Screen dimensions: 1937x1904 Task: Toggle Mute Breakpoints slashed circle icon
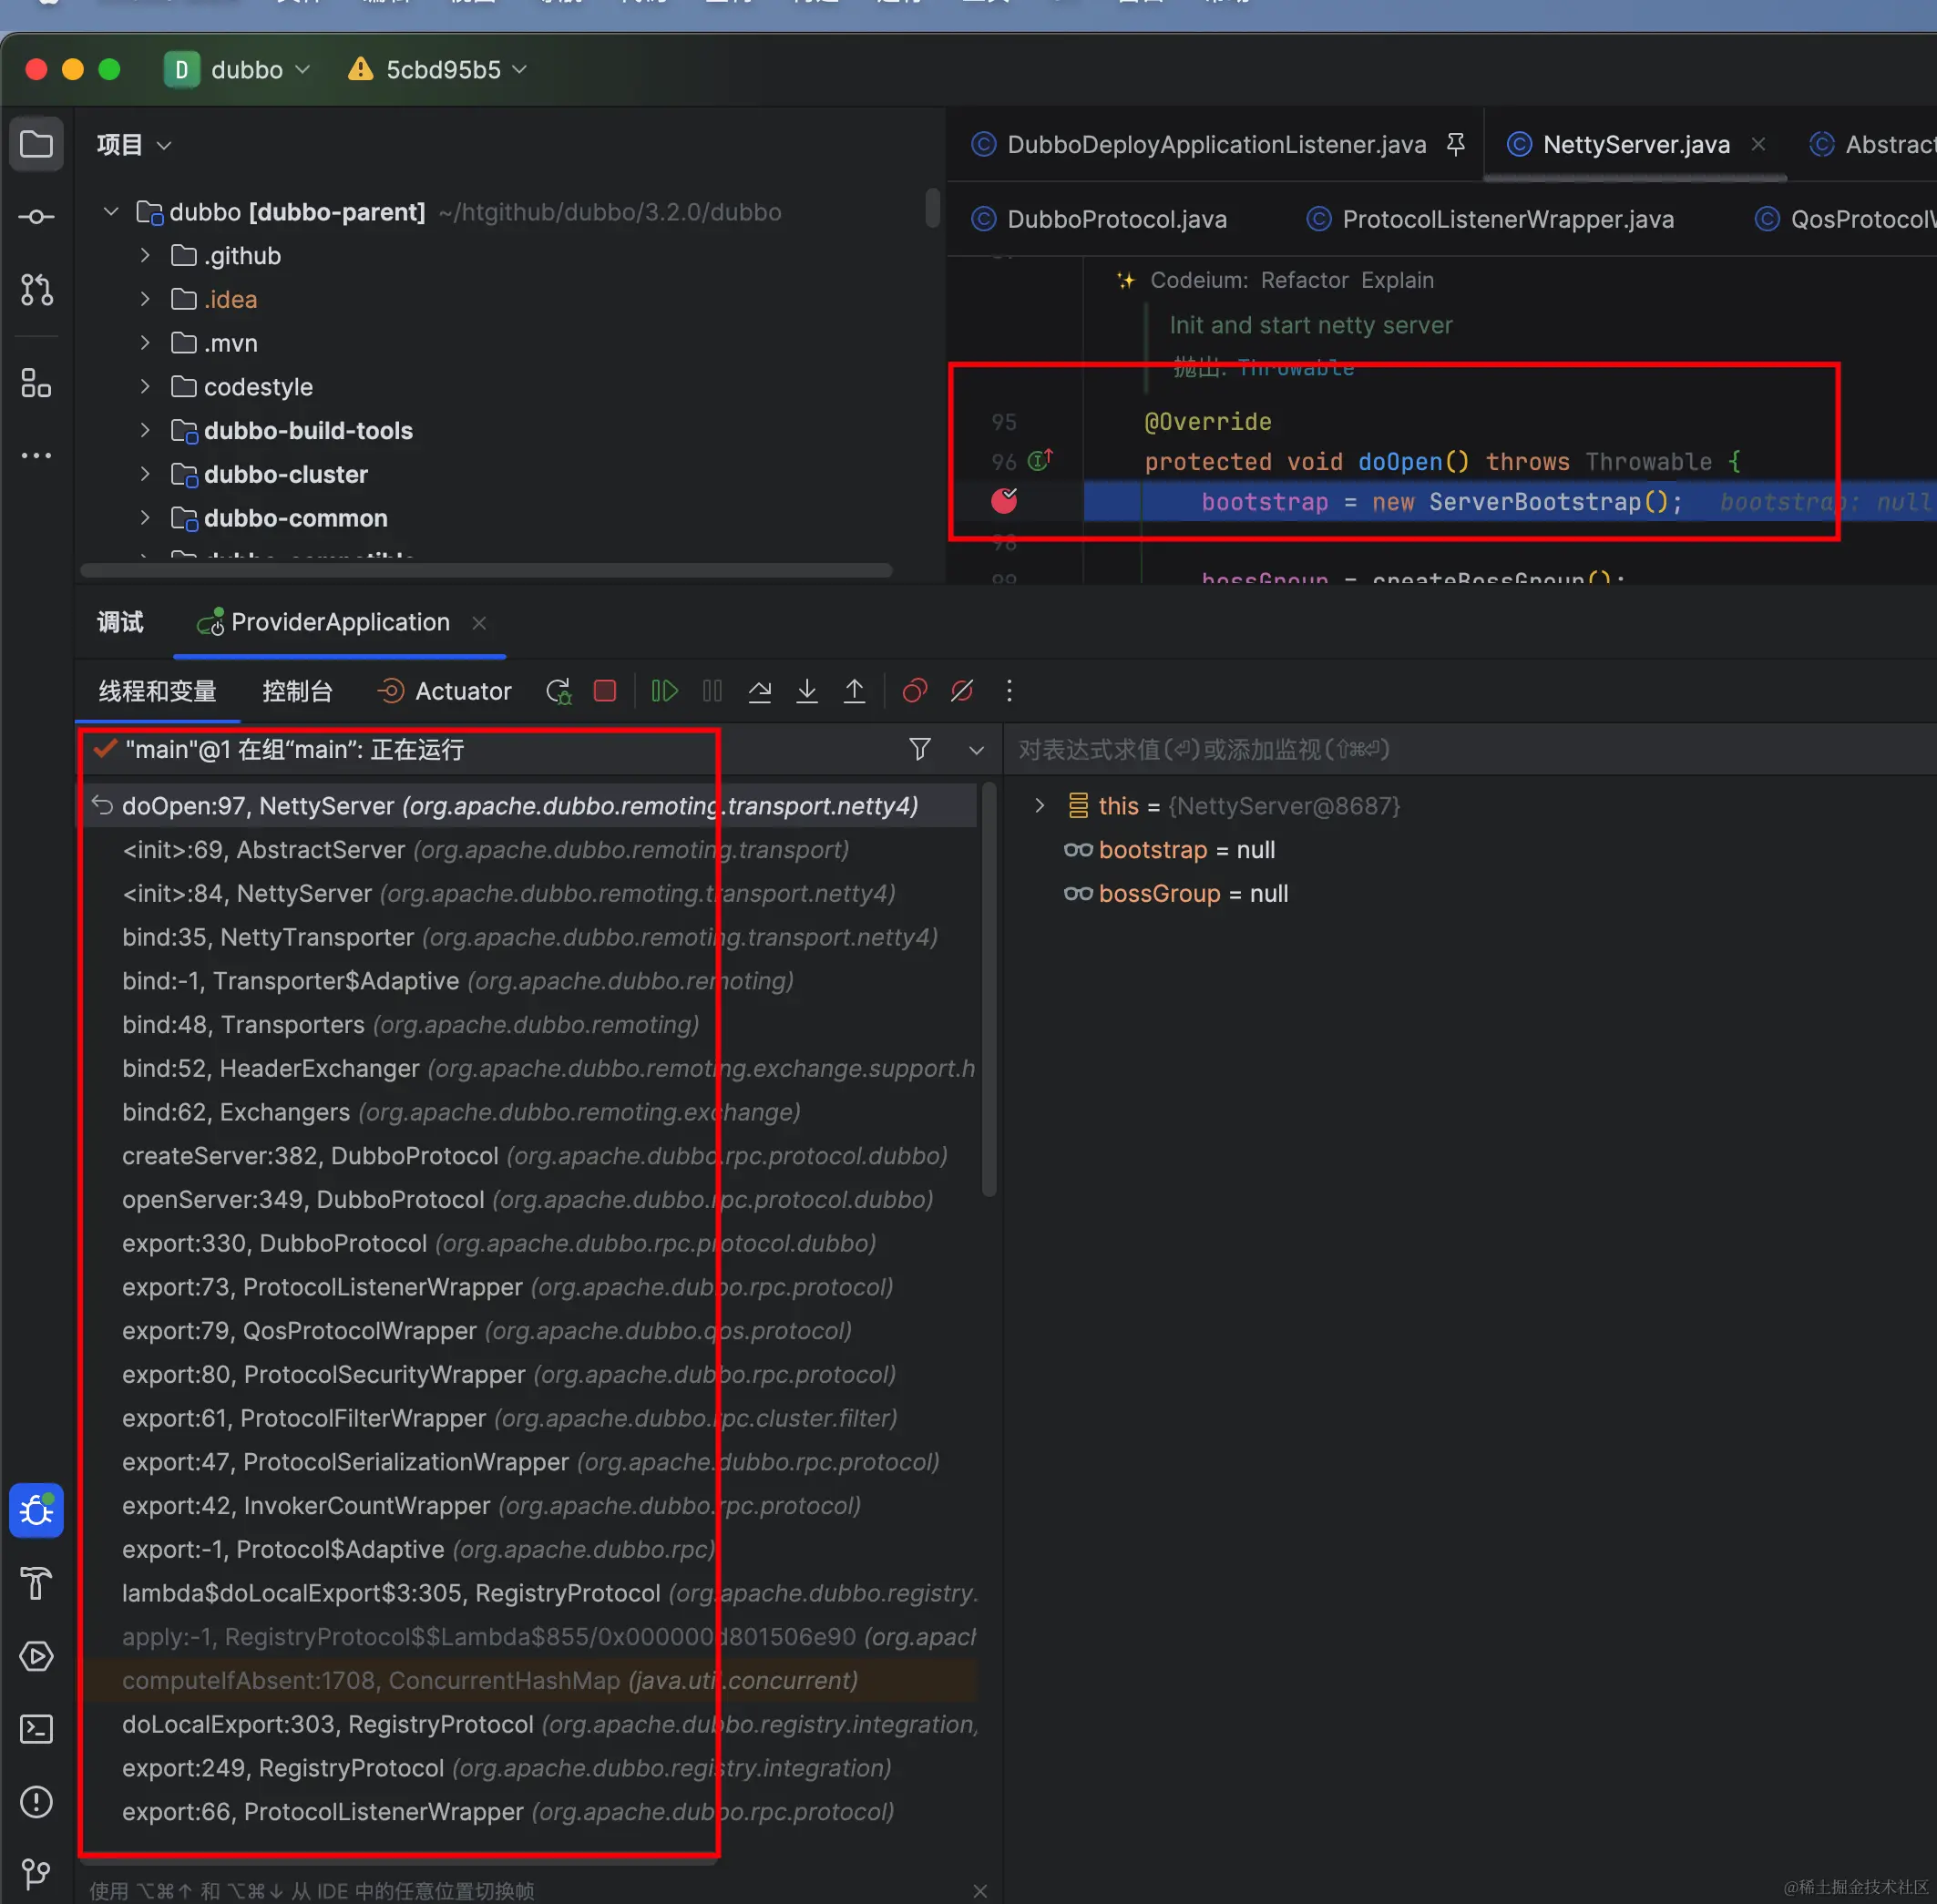point(962,691)
